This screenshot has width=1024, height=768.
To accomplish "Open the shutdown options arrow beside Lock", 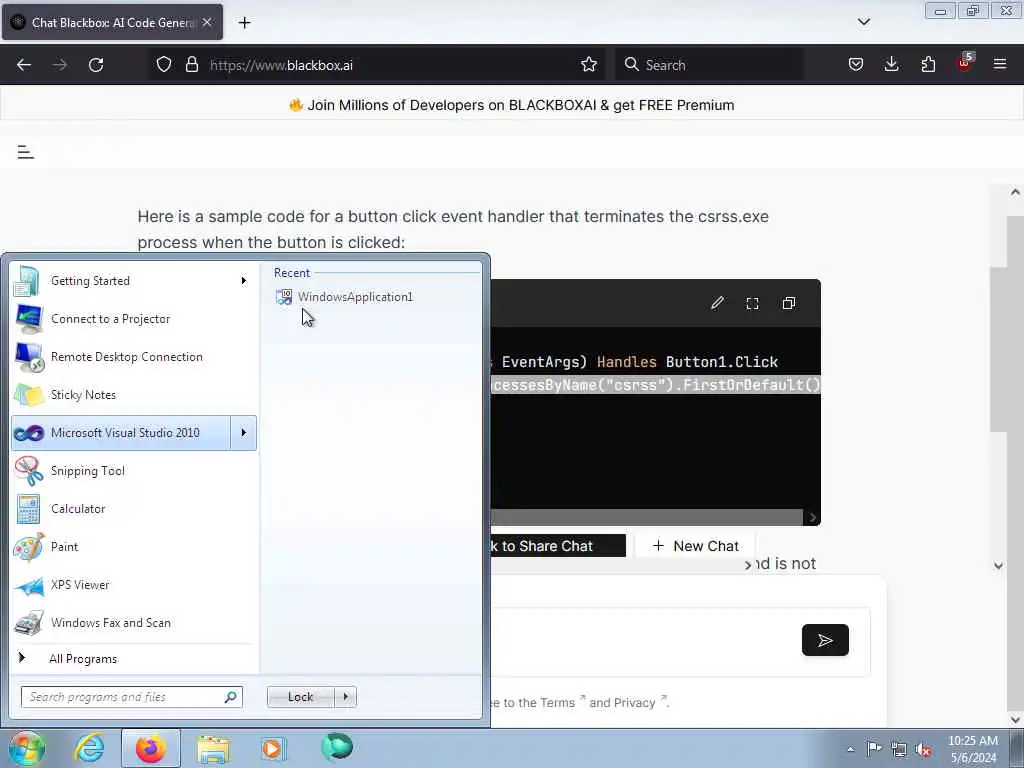I will (x=345, y=697).
